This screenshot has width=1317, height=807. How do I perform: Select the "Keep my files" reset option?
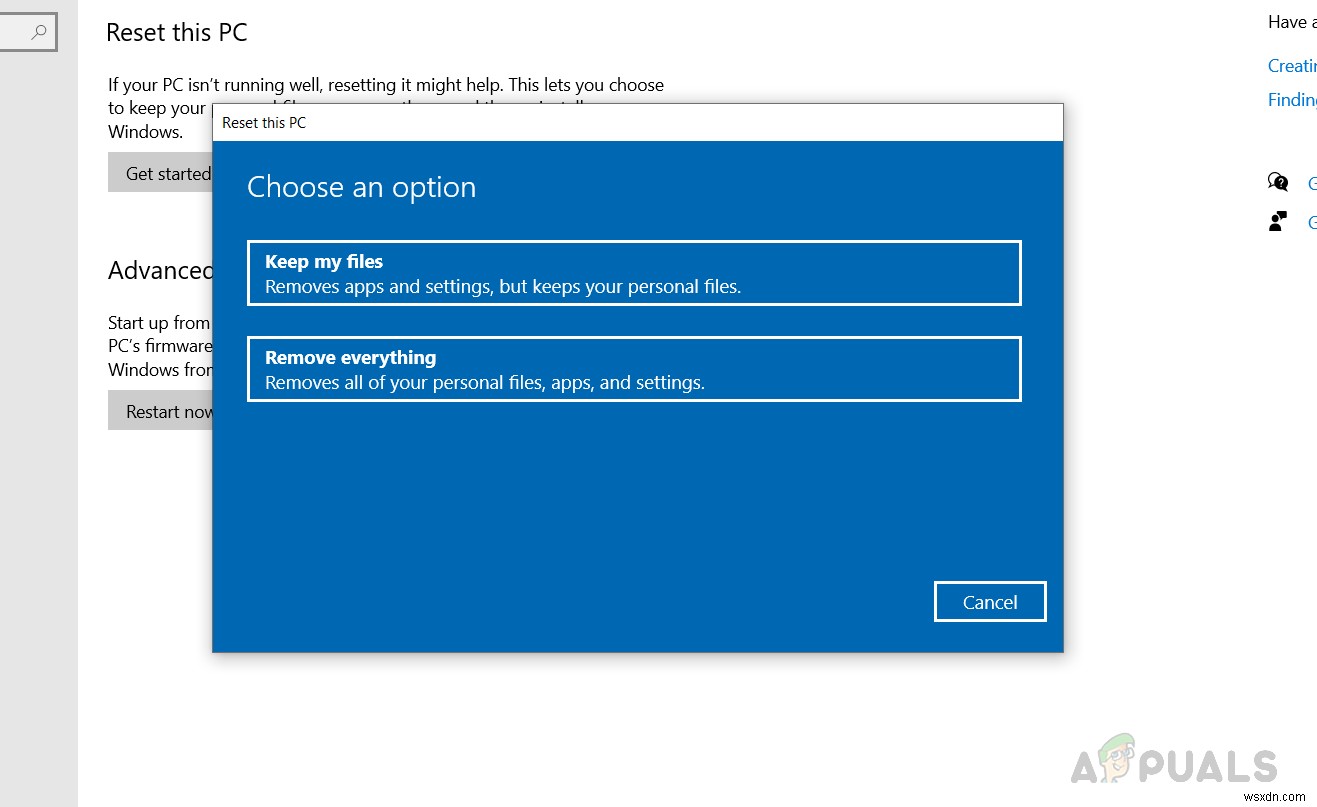(634, 272)
